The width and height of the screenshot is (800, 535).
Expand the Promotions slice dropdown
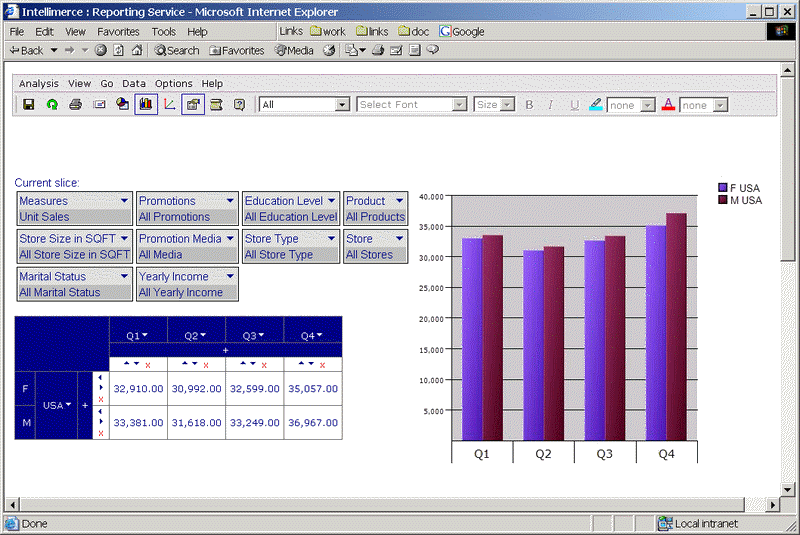pos(230,200)
